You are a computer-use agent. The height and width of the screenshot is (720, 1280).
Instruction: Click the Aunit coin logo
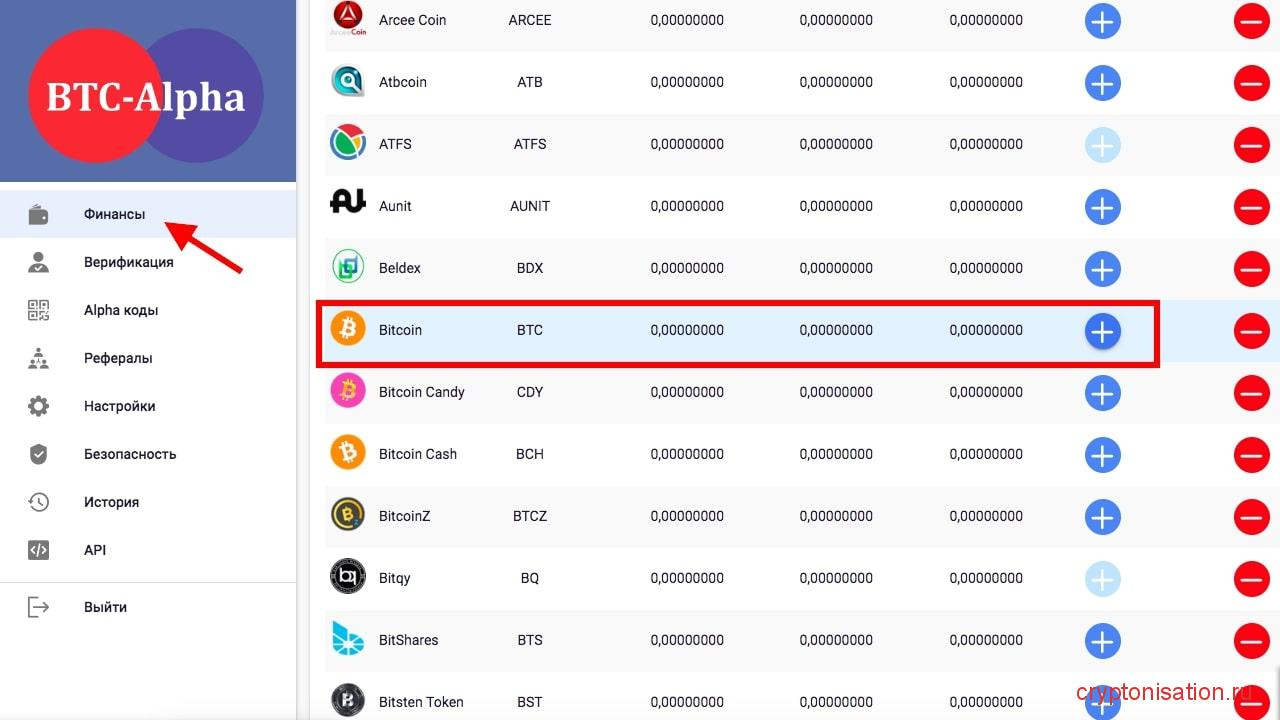coord(348,204)
